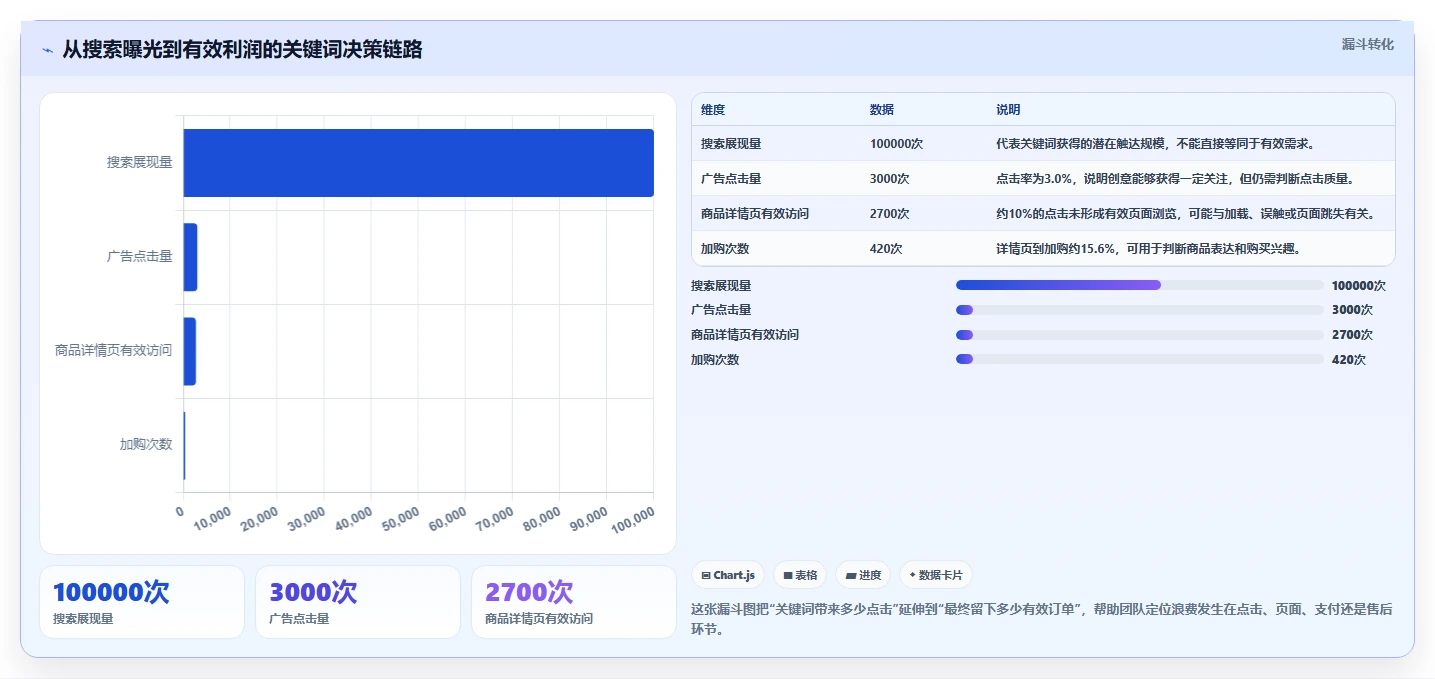Click the 100000次 value next to the progress bar
The height and width of the screenshot is (679, 1435).
[1359, 285]
